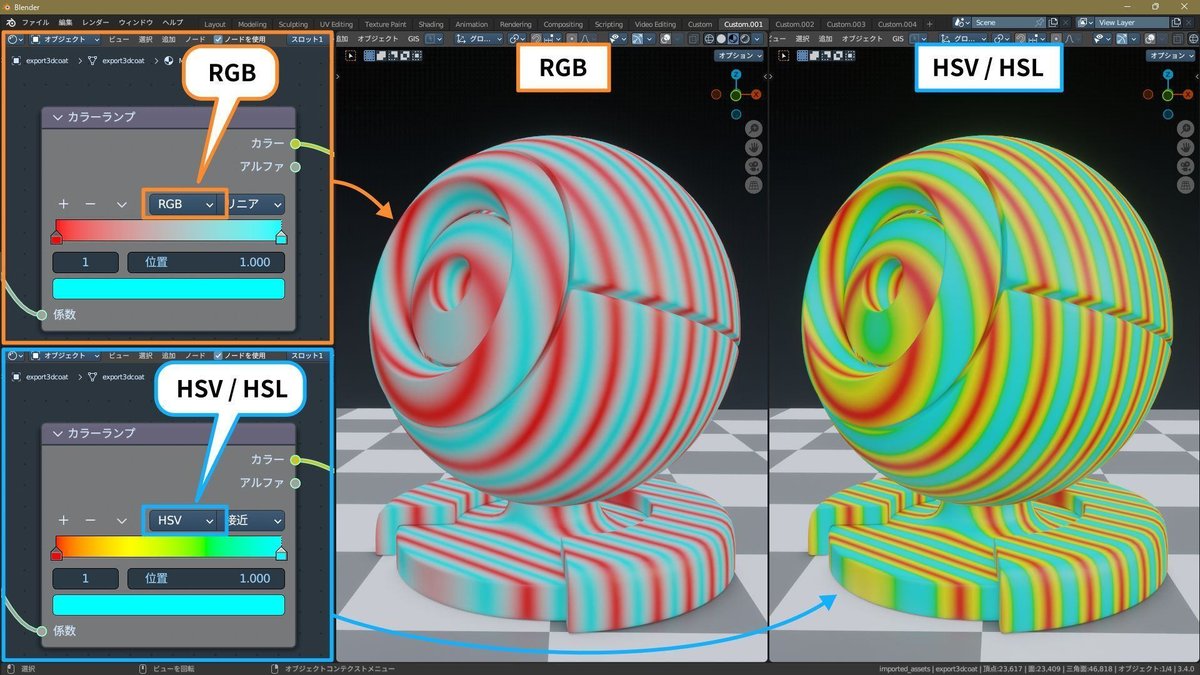Screen dimensions: 1200x675
Task: Click カラー output socket of top color ramp
Action: (295, 144)
